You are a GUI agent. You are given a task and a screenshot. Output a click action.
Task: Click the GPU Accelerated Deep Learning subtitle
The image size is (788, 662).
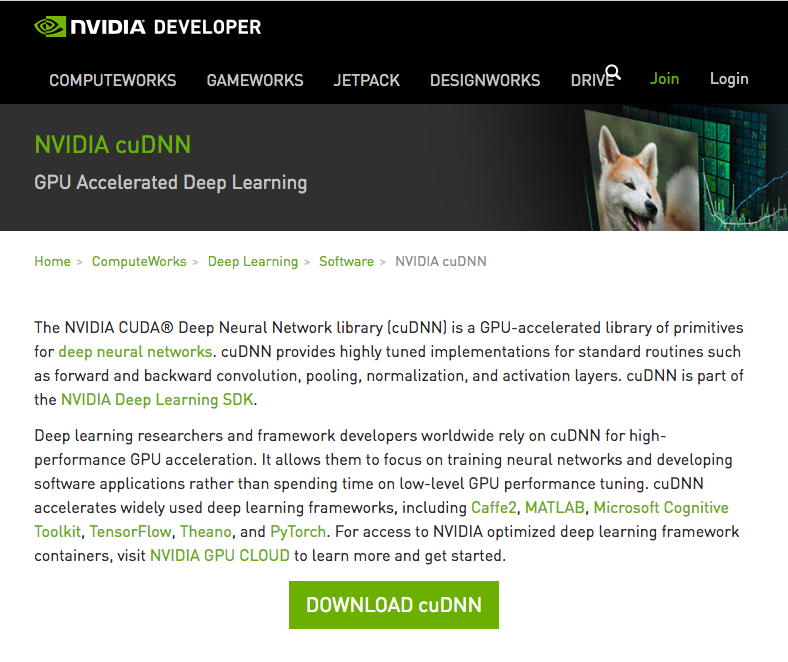point(170,183)
